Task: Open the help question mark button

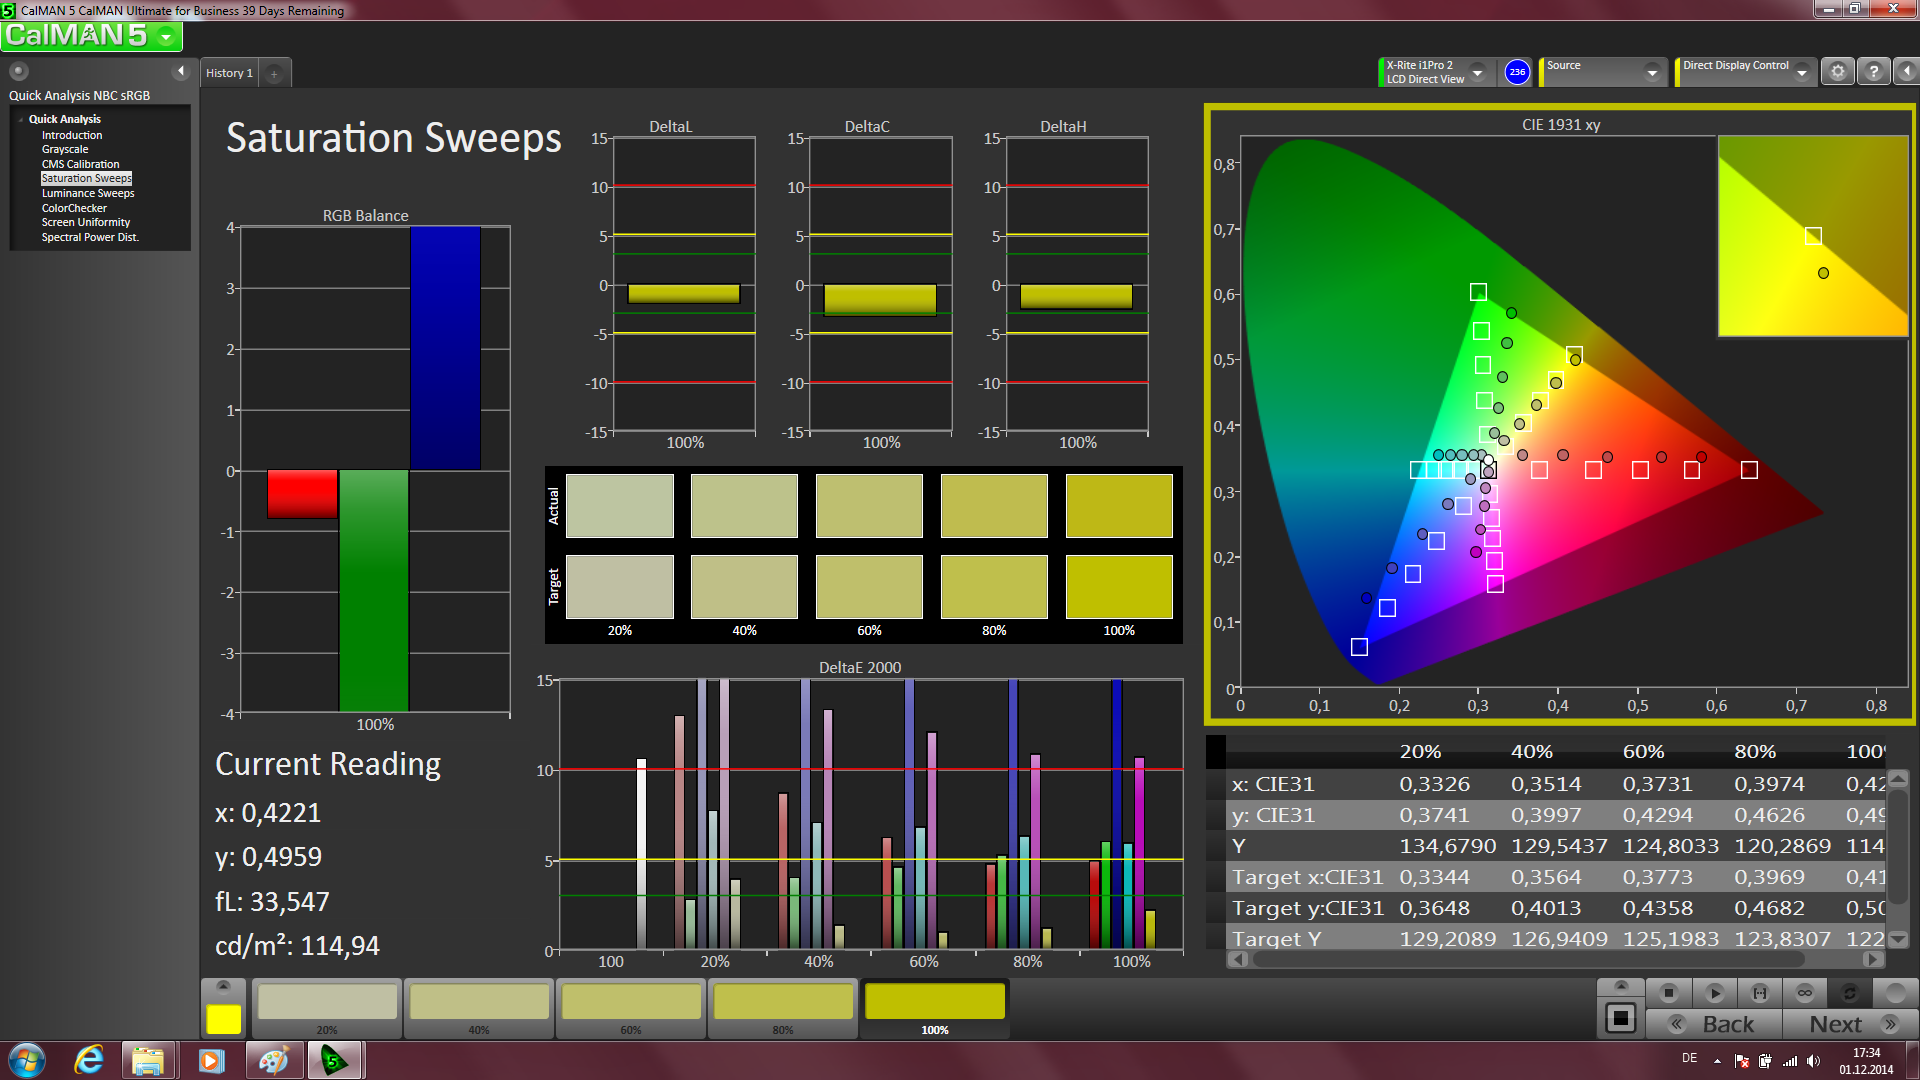Action: point(1874,72)
